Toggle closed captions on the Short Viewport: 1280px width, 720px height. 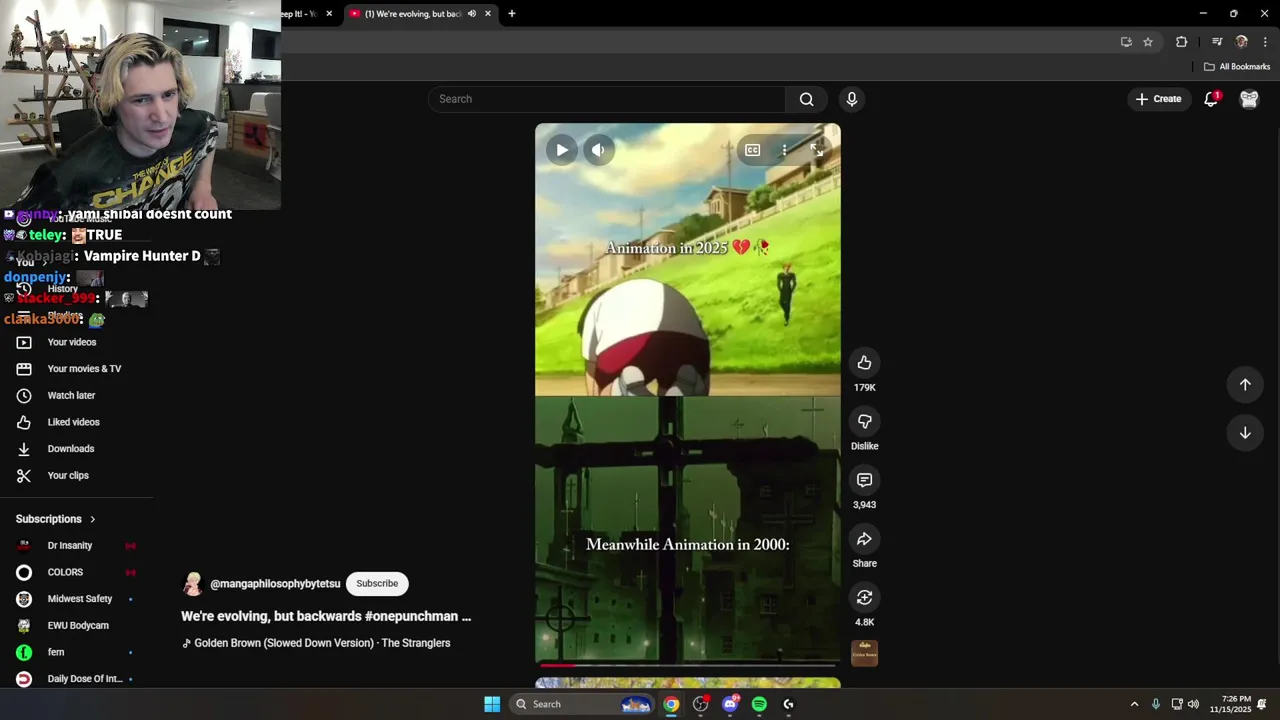[752, 150]
